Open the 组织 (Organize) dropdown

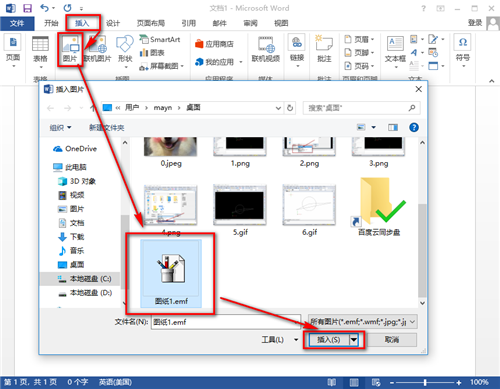coord(60,128)
